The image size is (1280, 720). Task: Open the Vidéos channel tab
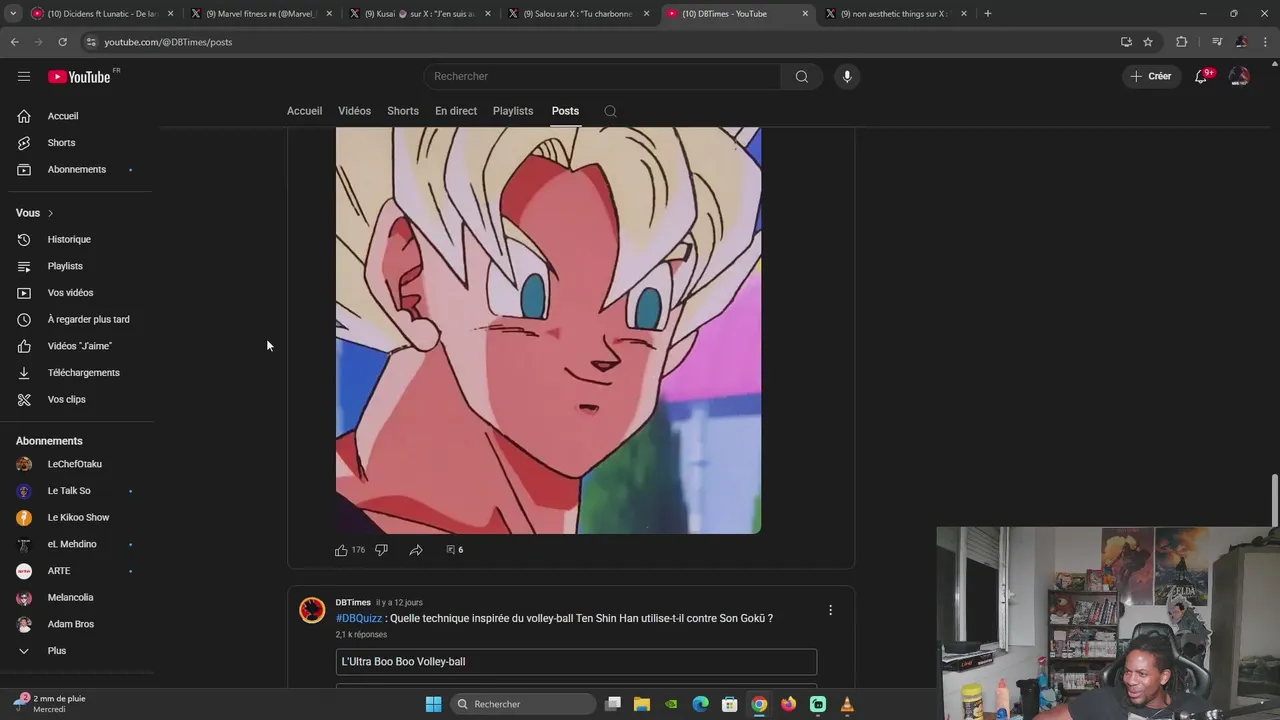point(354,111)
